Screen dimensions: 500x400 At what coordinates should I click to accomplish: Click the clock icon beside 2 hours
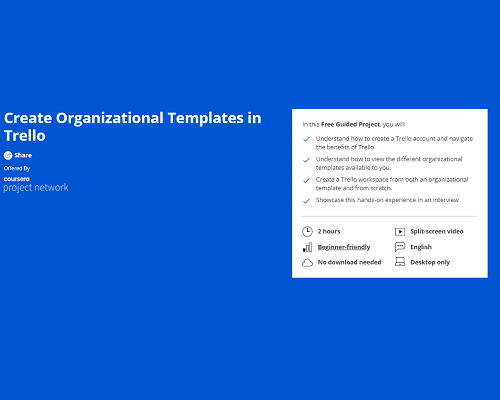pos(307,231)
